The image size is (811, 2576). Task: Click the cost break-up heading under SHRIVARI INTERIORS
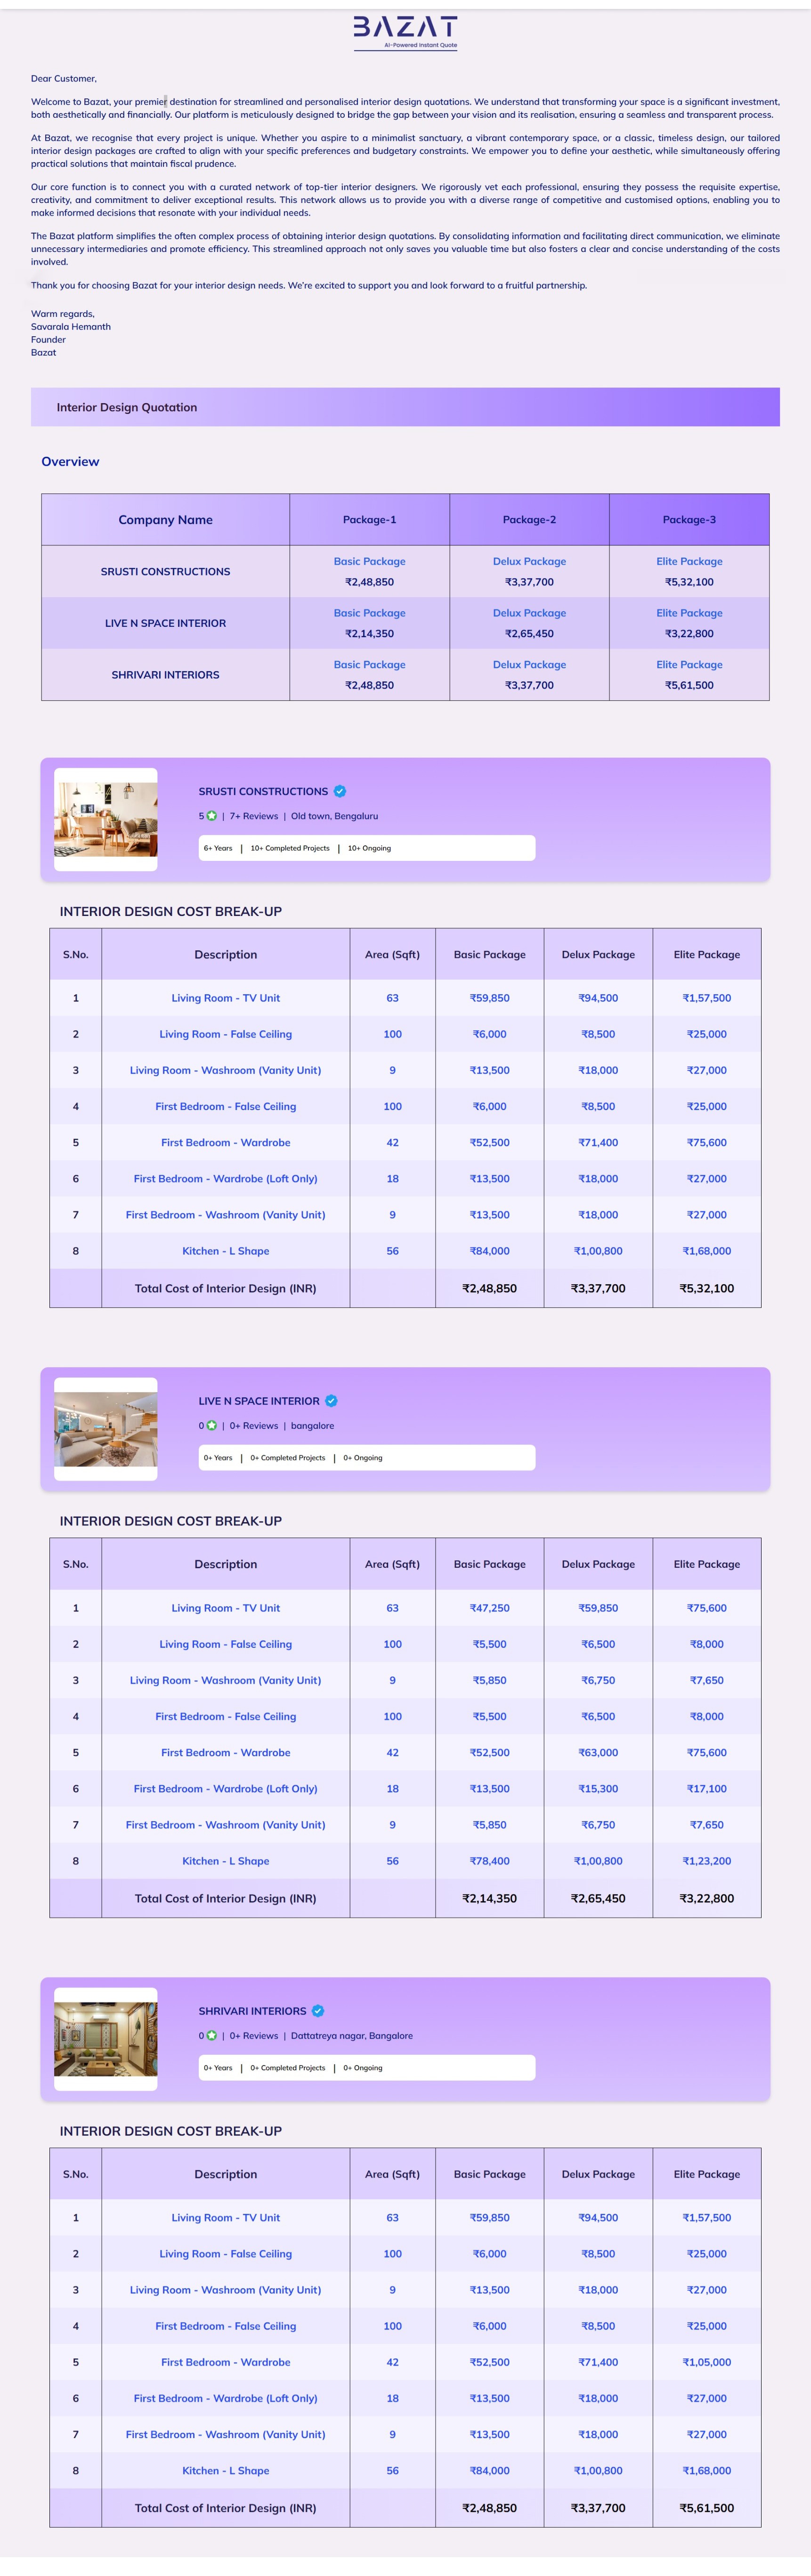[x=171, y=2132]
